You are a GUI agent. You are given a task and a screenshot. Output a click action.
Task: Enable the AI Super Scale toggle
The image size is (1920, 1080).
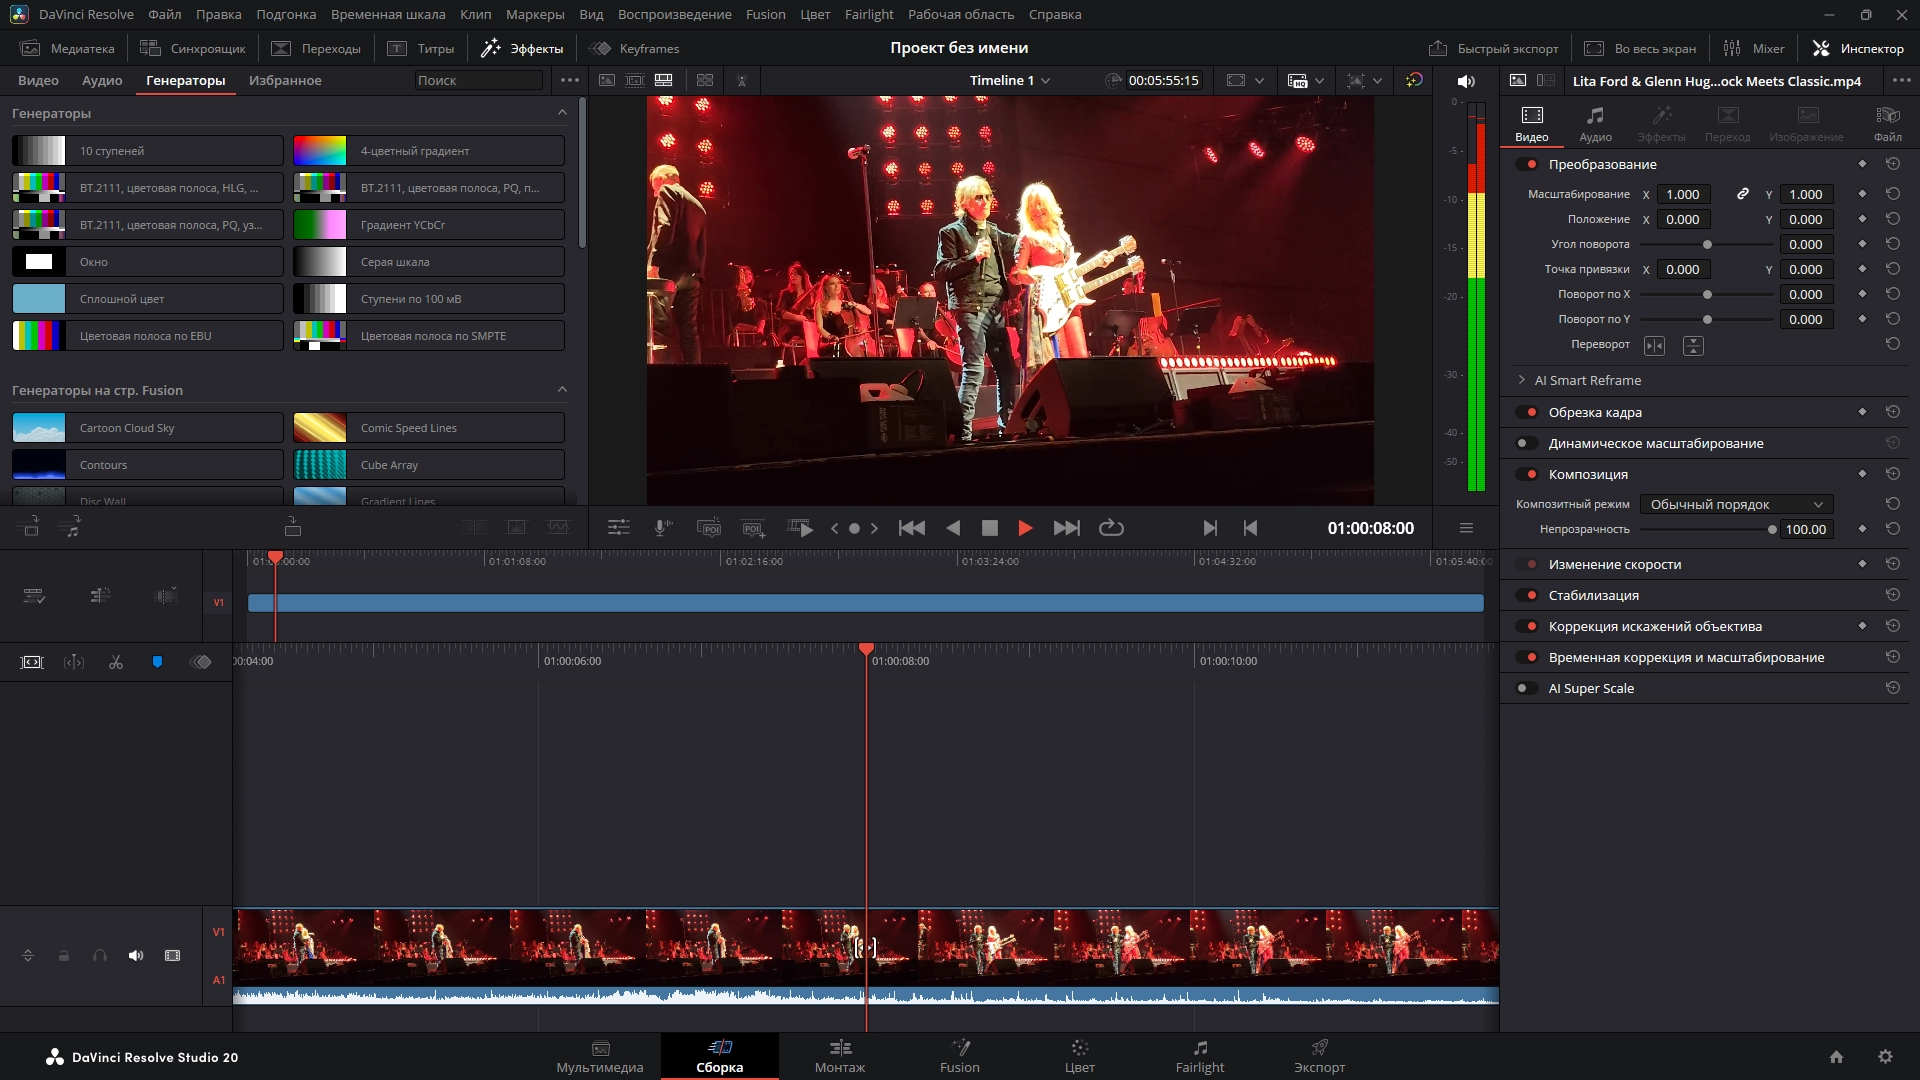pos(1527,688)
